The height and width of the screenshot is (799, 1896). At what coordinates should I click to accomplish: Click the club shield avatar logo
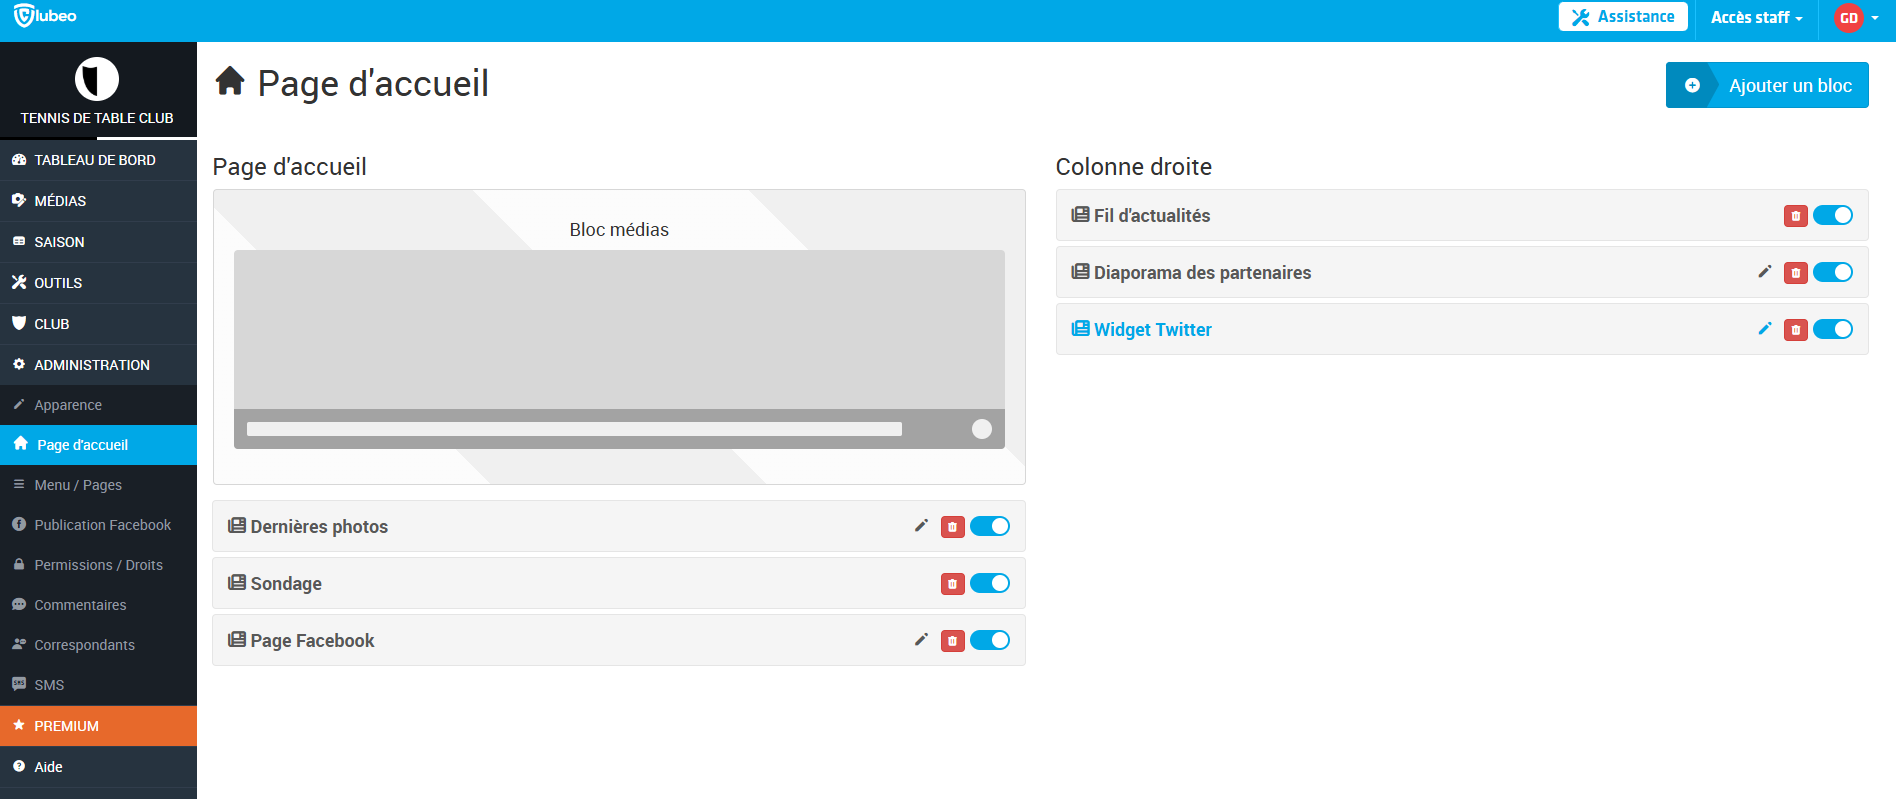[x=97, y=79]
